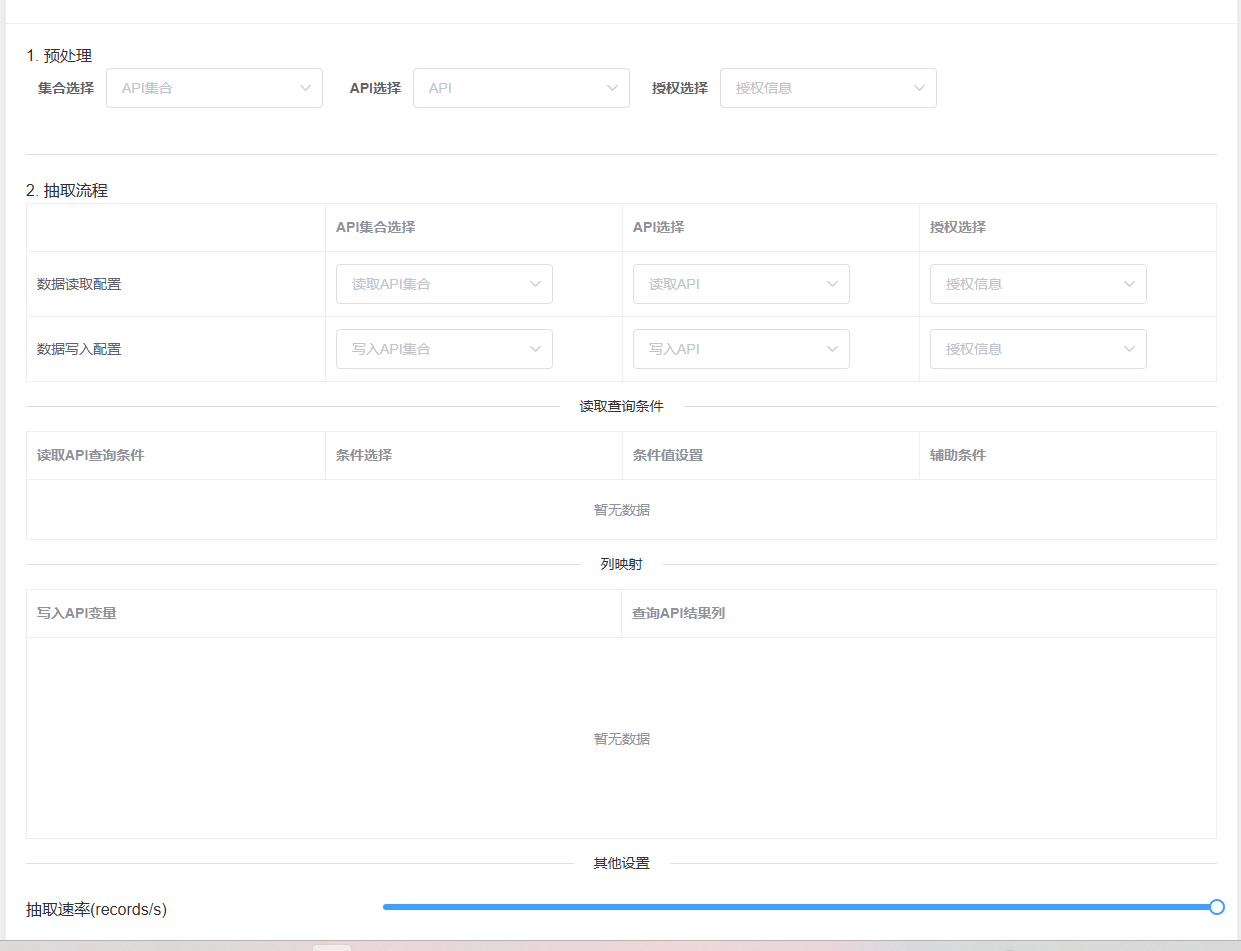This screenshot has width=1241, height=951.
Task: Click the 数据读取配置 row label
Action: 79,284
